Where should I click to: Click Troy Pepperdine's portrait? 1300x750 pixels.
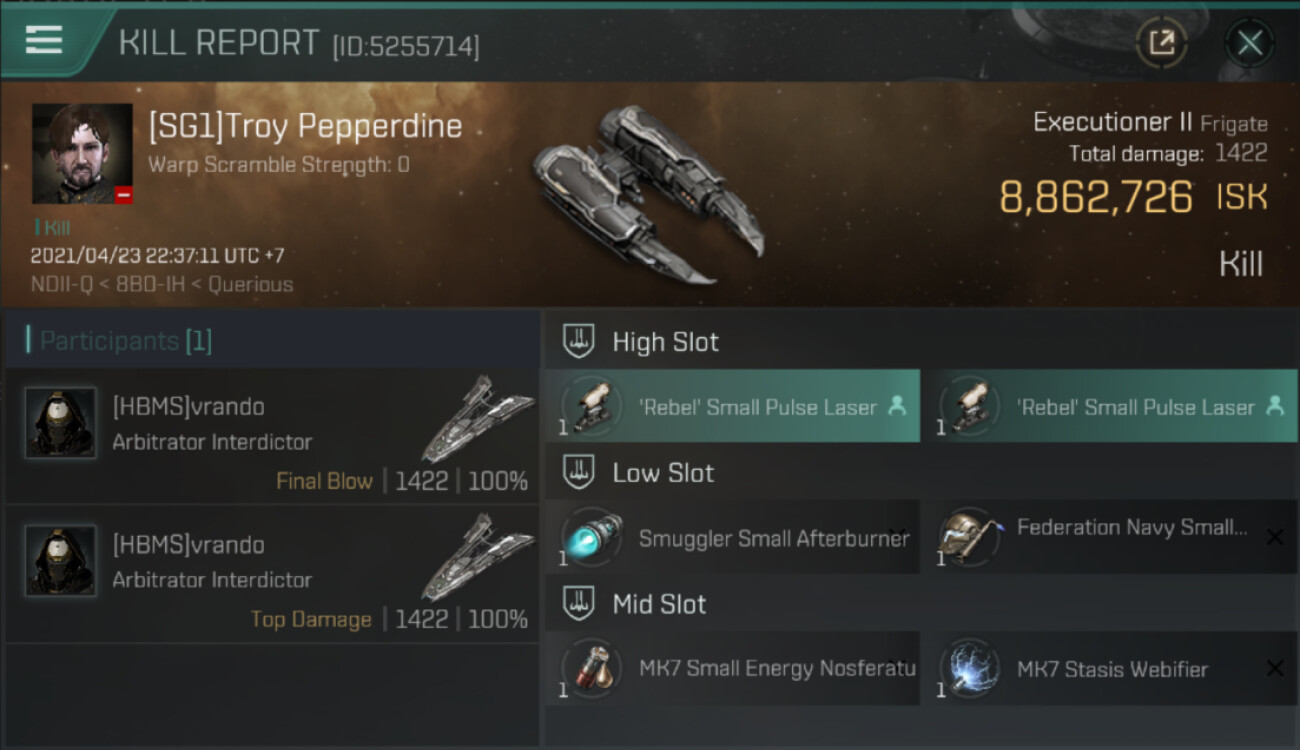coord(82,153)
